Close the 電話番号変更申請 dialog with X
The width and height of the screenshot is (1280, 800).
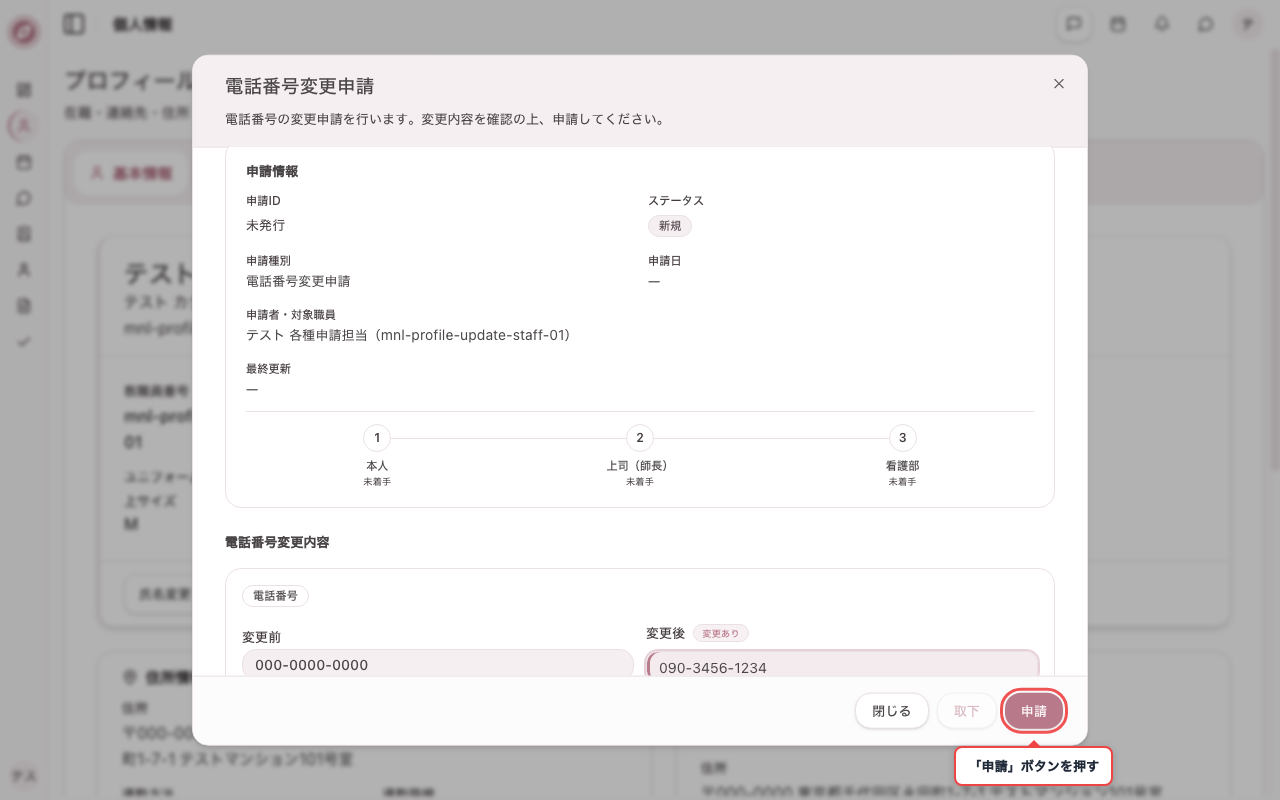(1059, 84)
